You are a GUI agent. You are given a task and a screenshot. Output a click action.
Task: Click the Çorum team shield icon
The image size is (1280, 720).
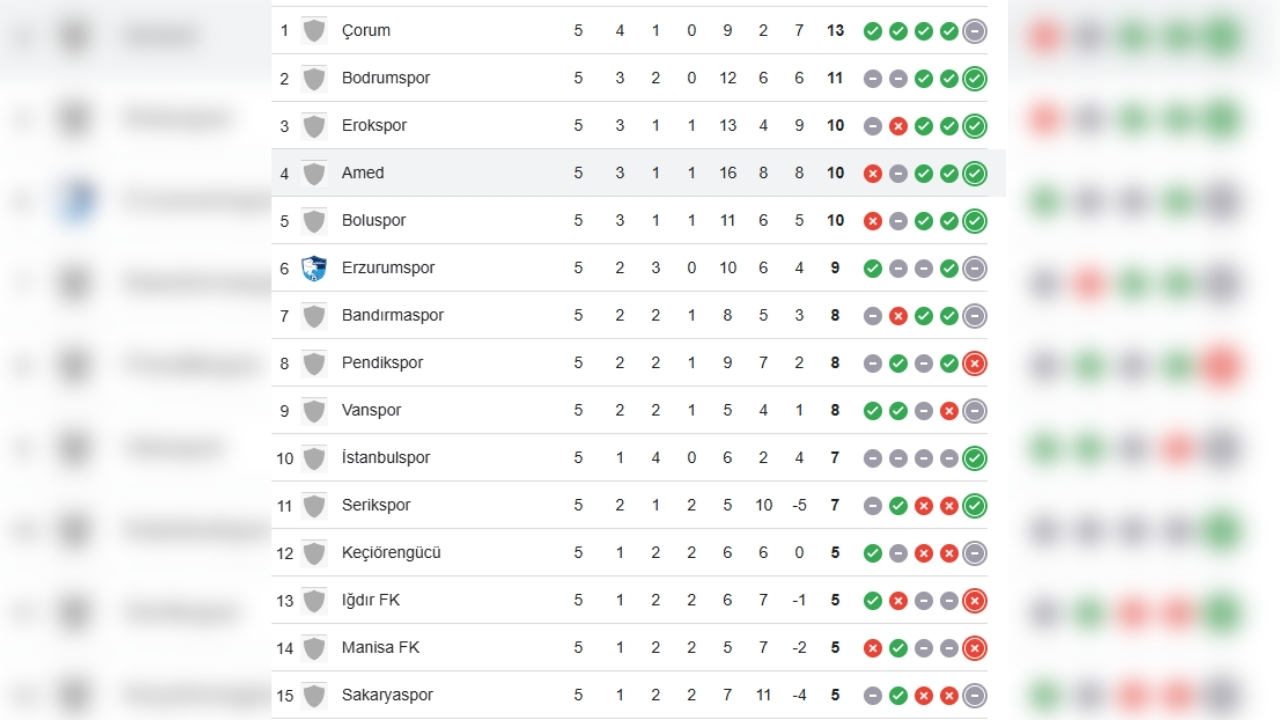[314, 31]
